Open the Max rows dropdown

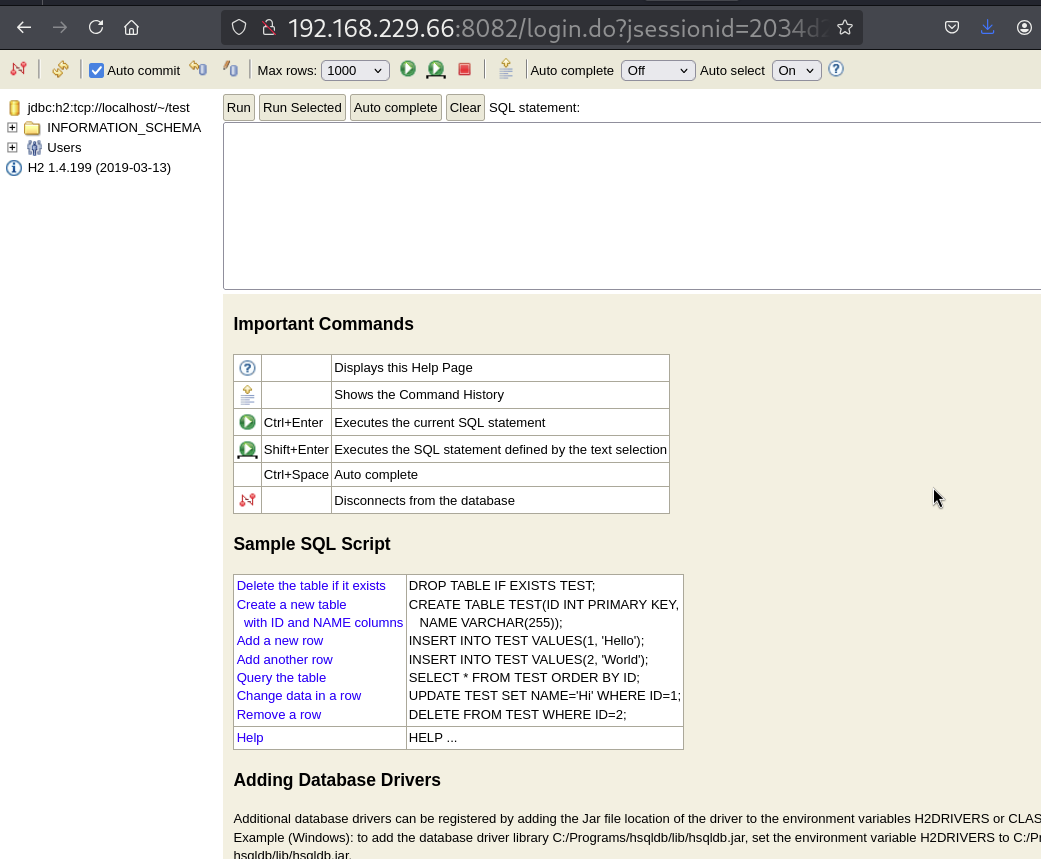[355, 70]
